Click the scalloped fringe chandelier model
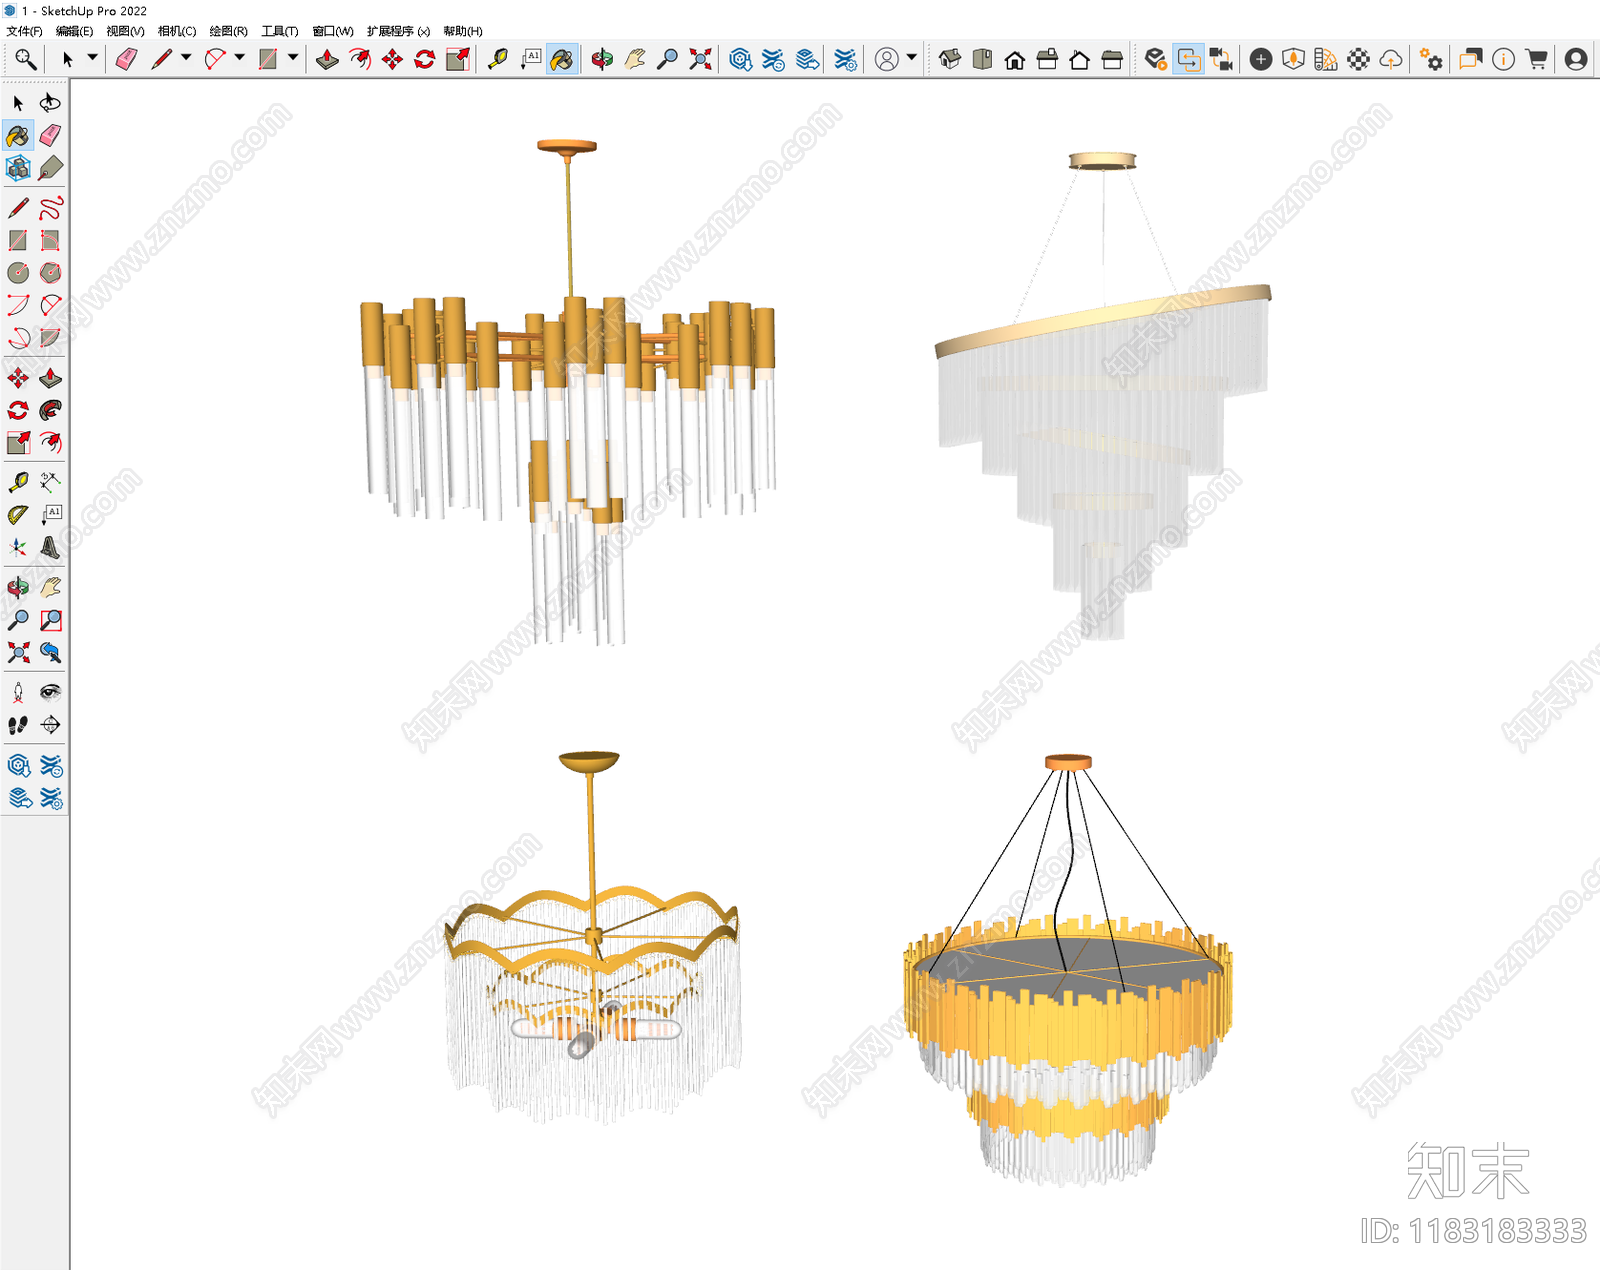This screenshot has width=1600, height=1270. point(594,938)
